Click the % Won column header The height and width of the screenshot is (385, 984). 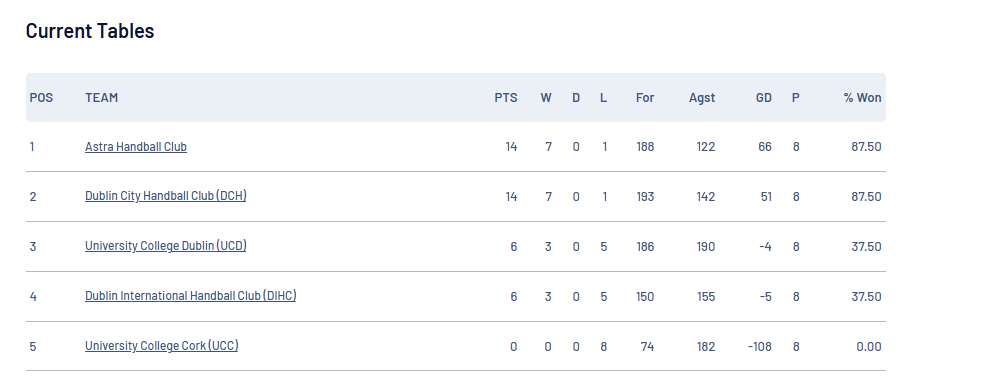pyautogui.click(x=862, y=98)
